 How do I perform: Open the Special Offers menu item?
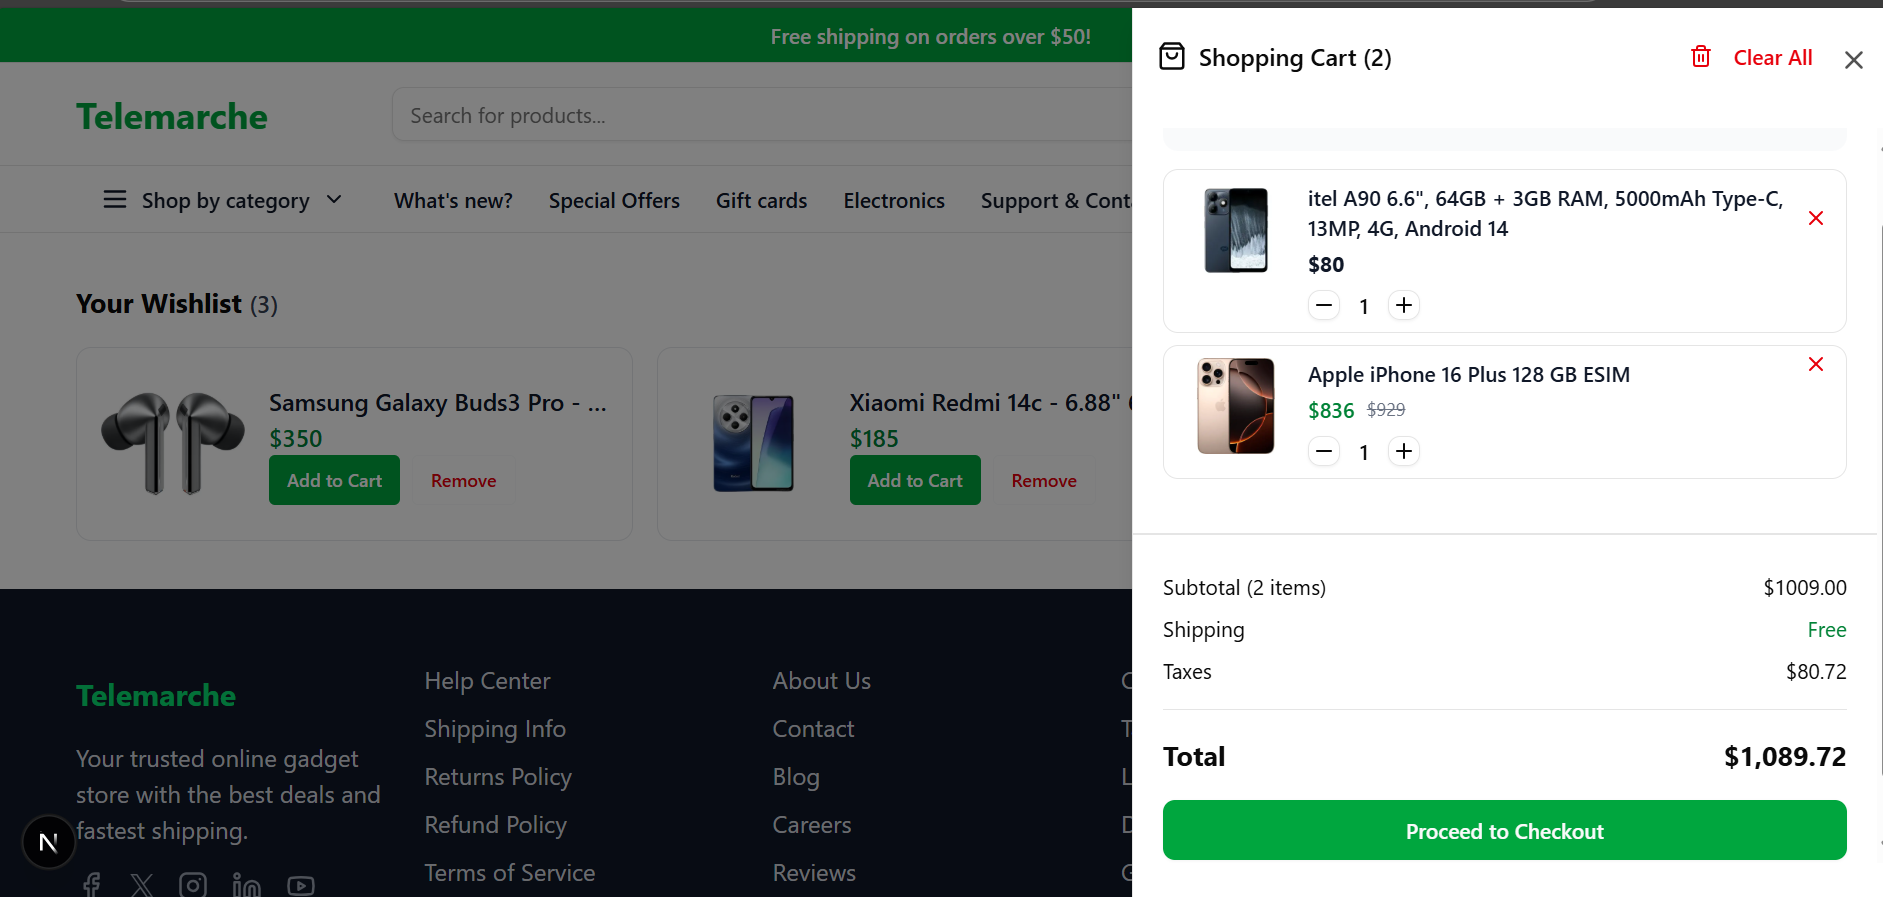[614, 200]
